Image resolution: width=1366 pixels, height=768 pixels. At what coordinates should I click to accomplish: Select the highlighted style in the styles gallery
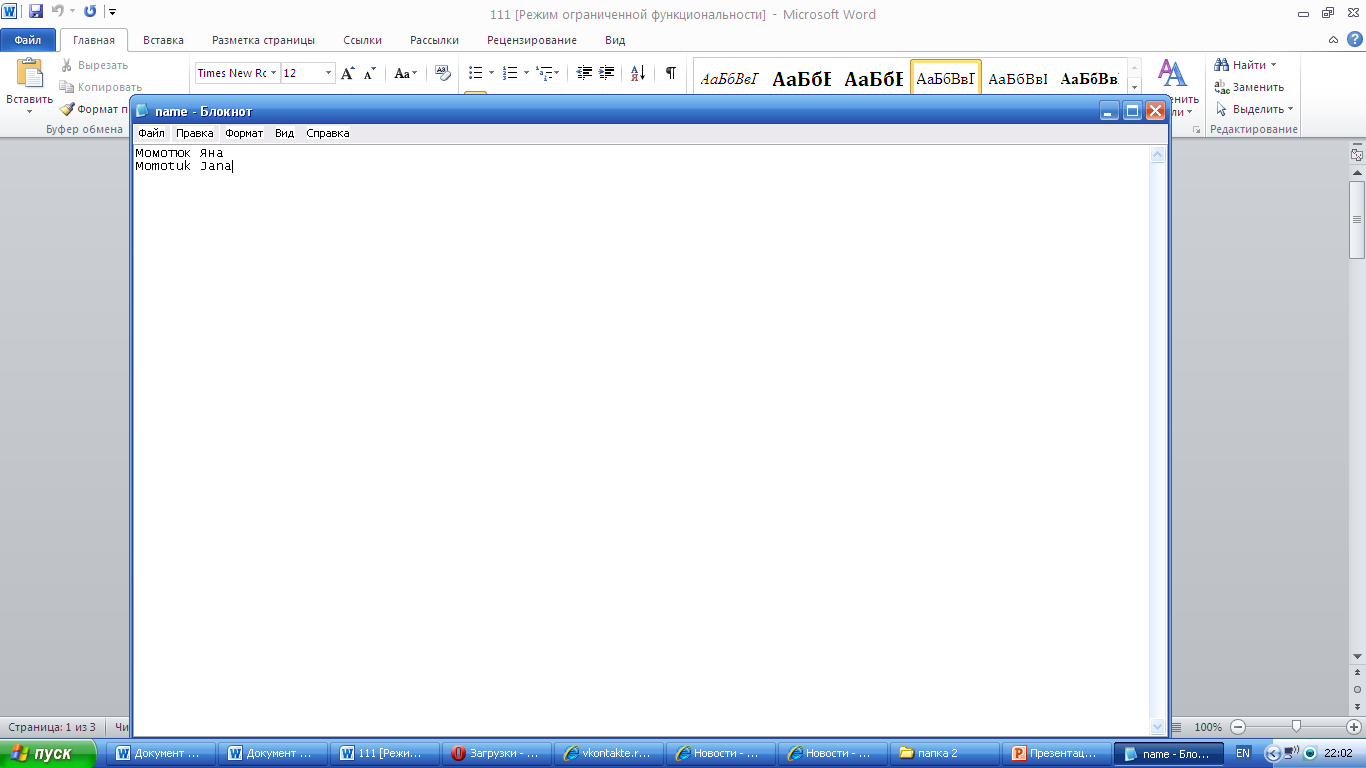[x=945, y=79]
